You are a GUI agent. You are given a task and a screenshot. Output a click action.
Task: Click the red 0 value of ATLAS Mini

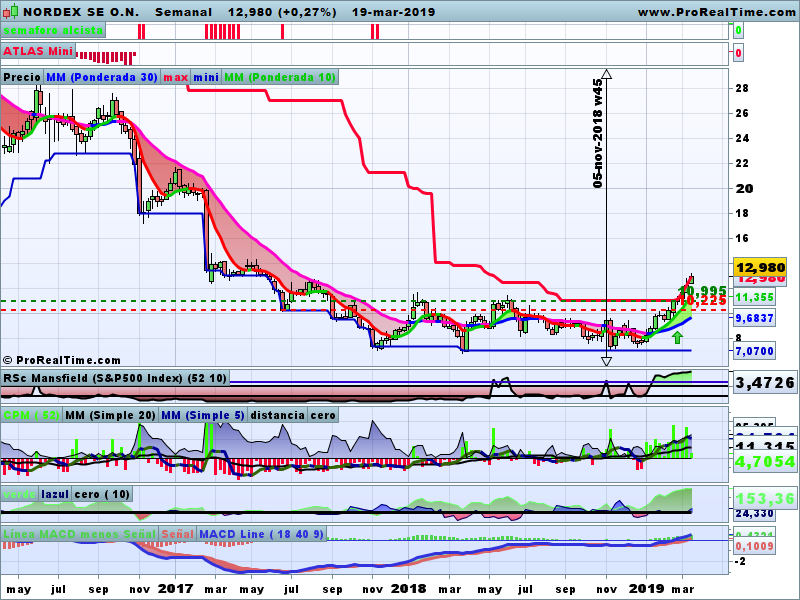coord(738,53)
